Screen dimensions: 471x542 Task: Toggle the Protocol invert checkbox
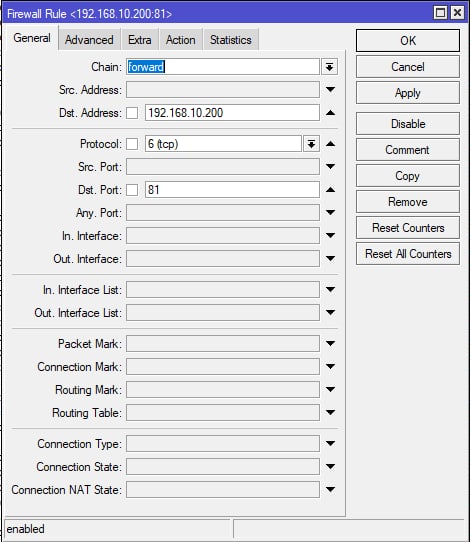tap(132, 144)
